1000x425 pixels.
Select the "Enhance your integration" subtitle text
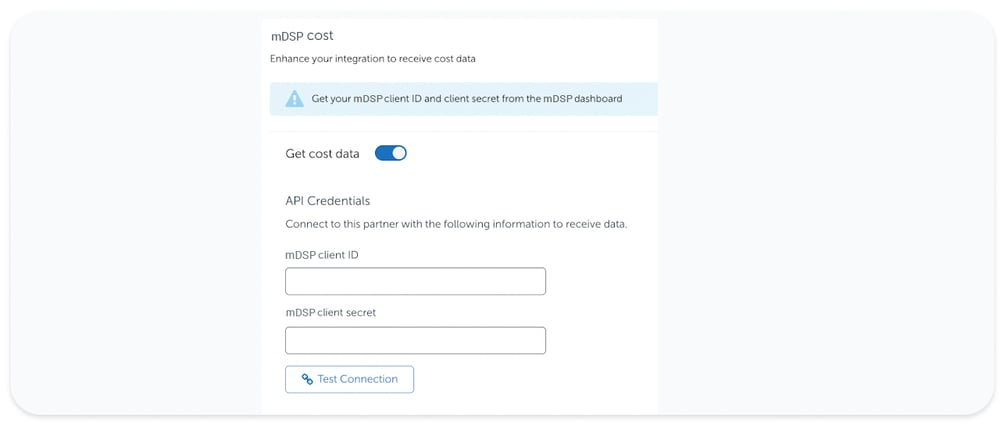click(372, 59)
